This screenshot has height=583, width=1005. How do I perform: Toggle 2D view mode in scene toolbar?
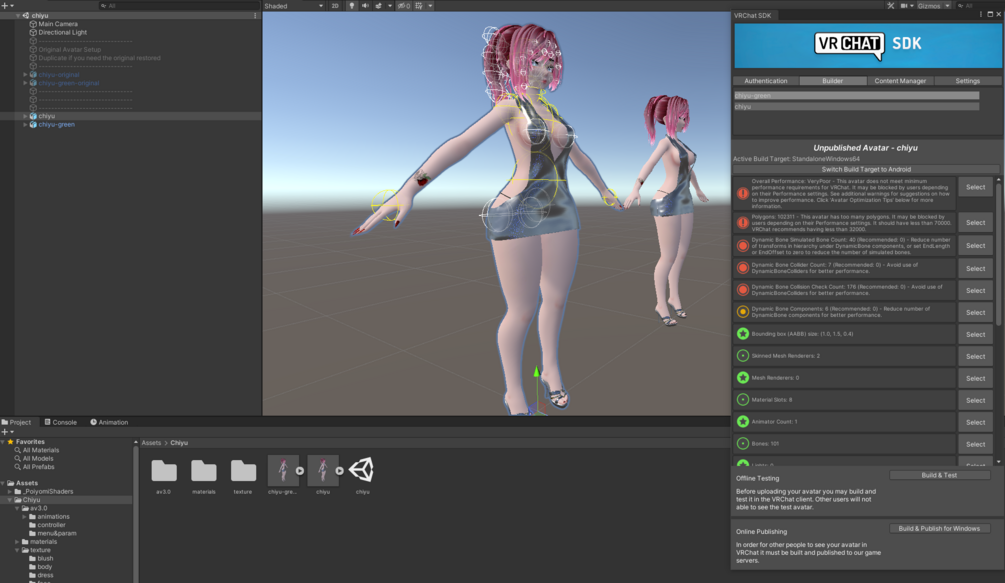tap(335, 6)
